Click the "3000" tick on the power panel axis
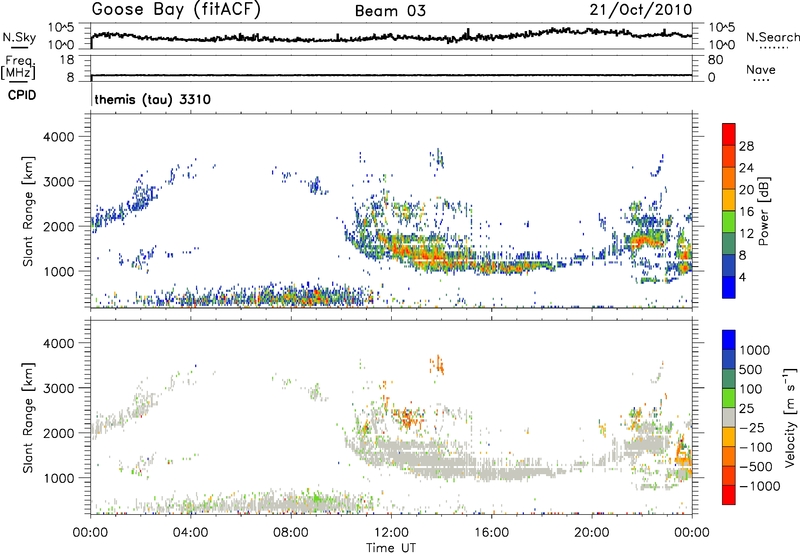 [x=59, y=182]
